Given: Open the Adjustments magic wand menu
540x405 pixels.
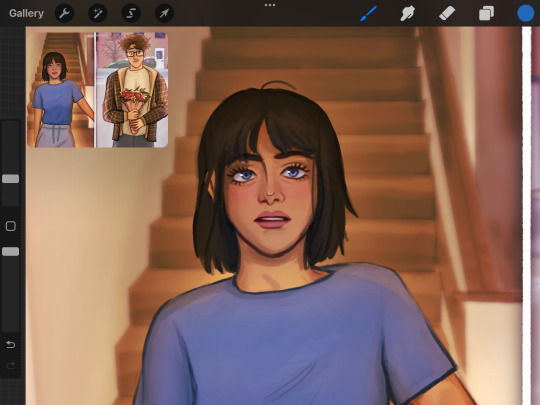Looking at the screenshot, I should pos(98,13).
